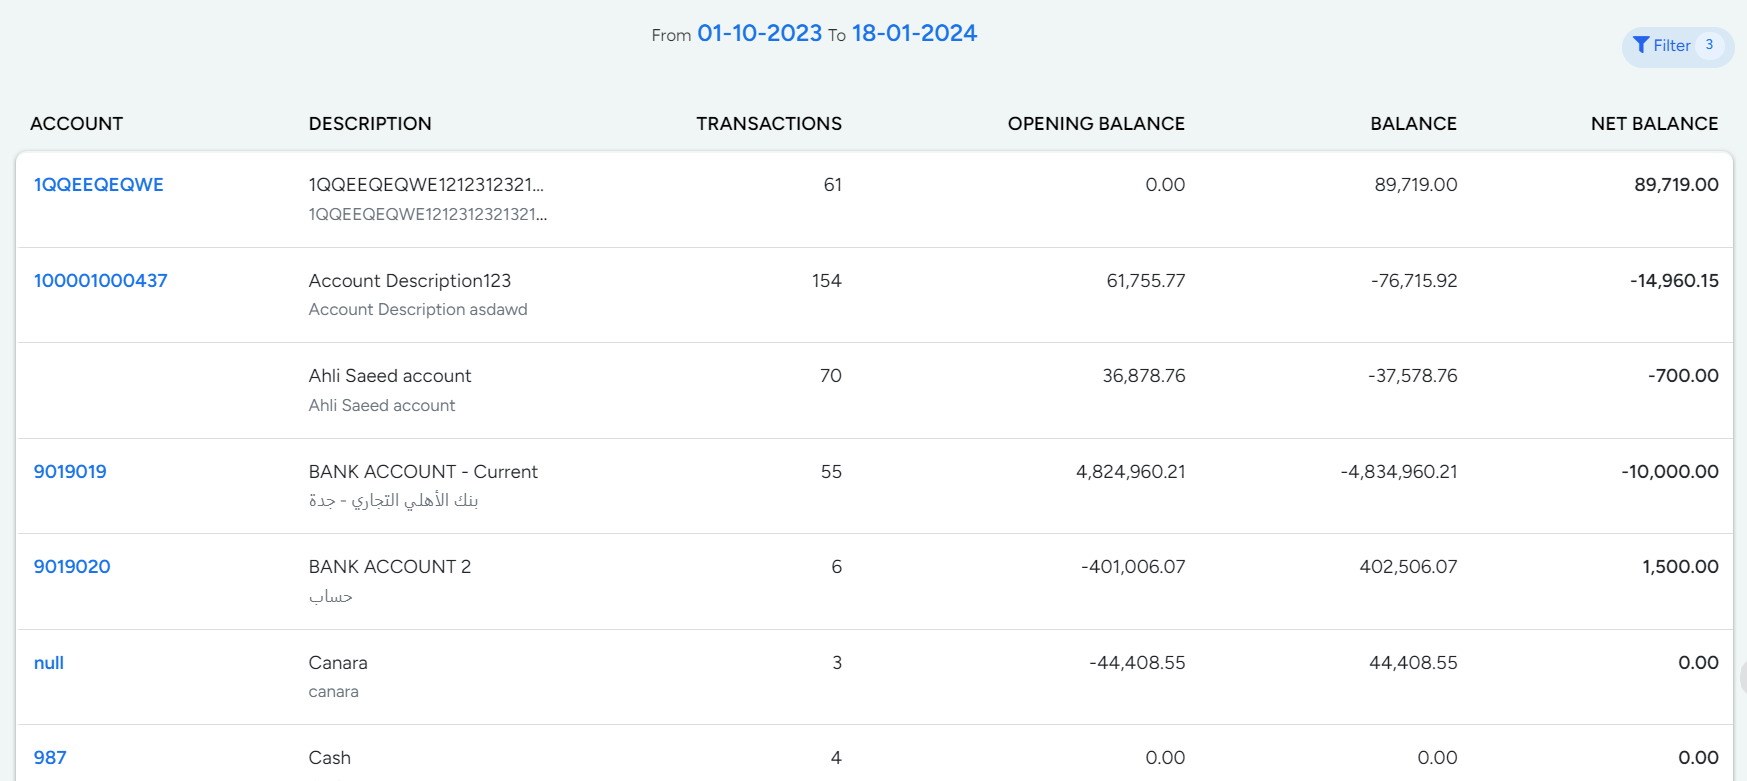This screenshot has height=781, width=1747.
Task: Select description Account Description123
Action: (x=410, y=281)
